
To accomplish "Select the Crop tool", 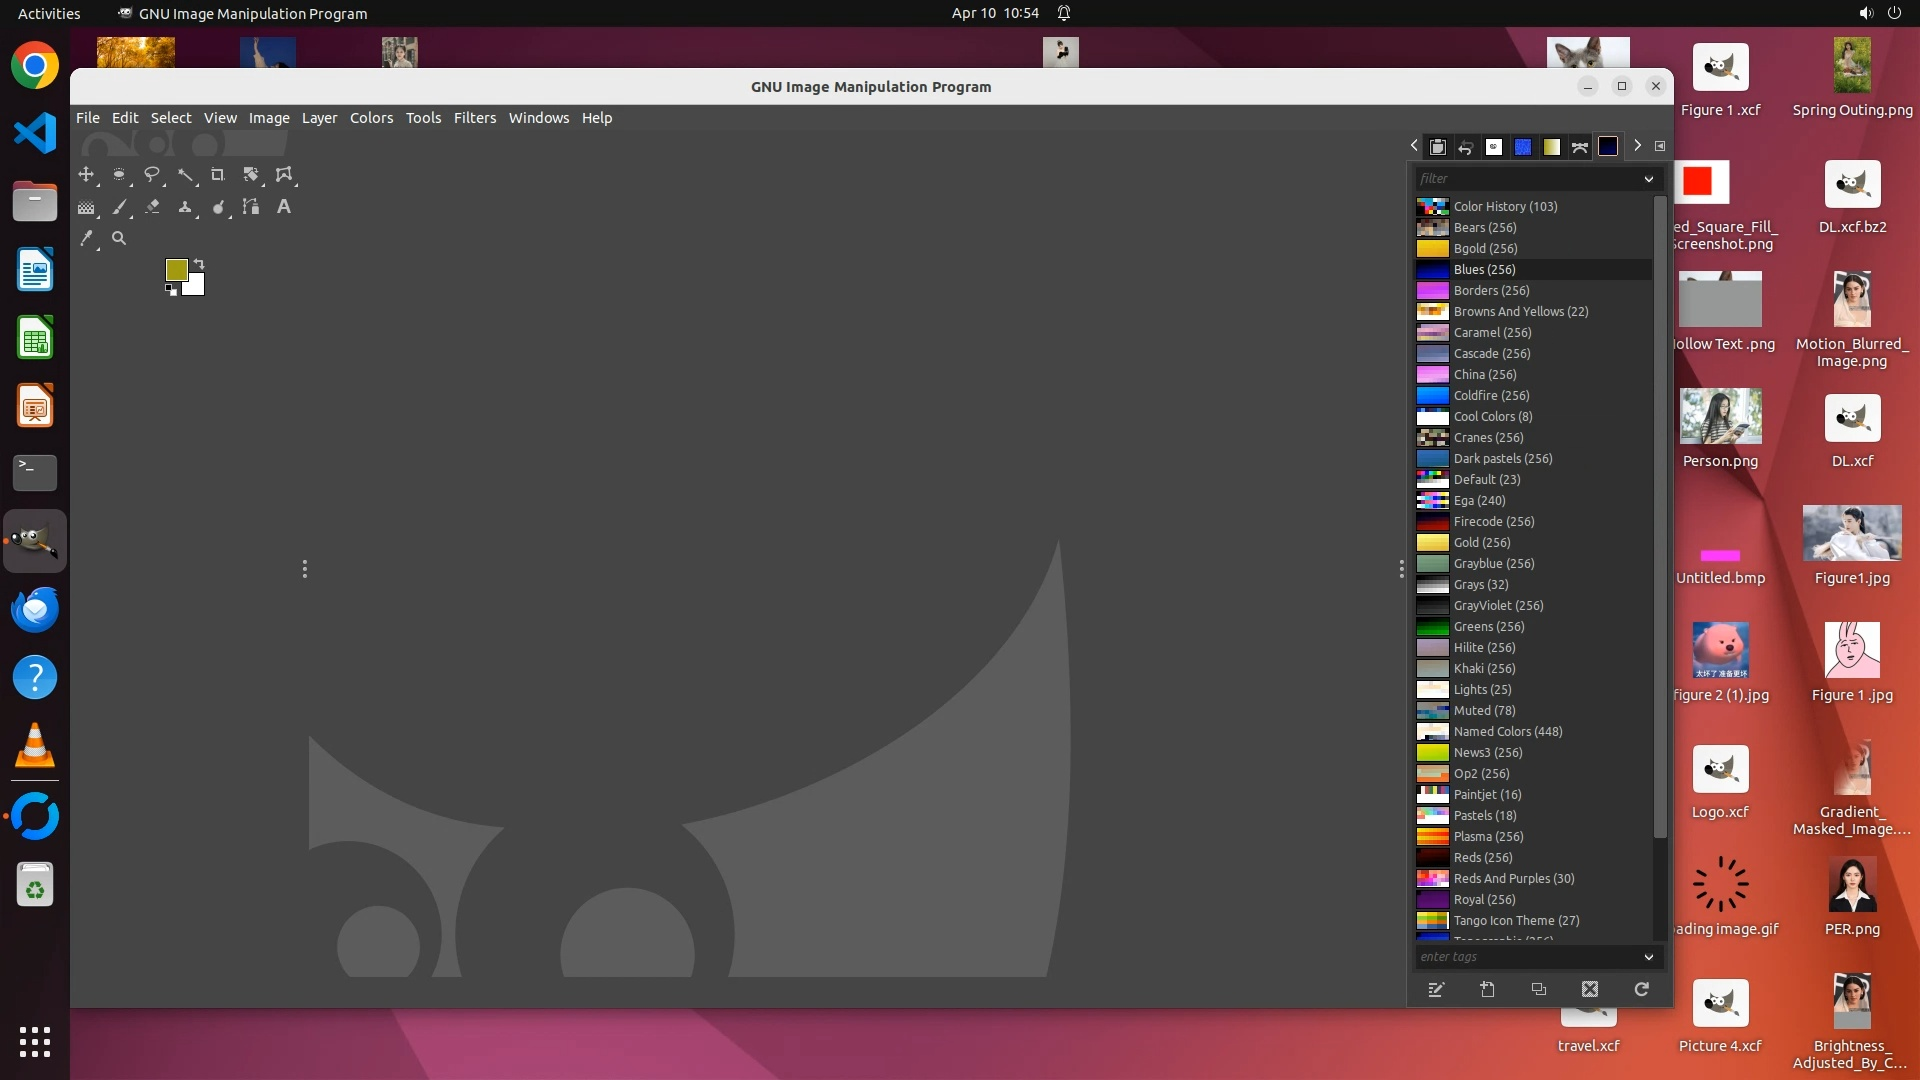I will point(217,175).
